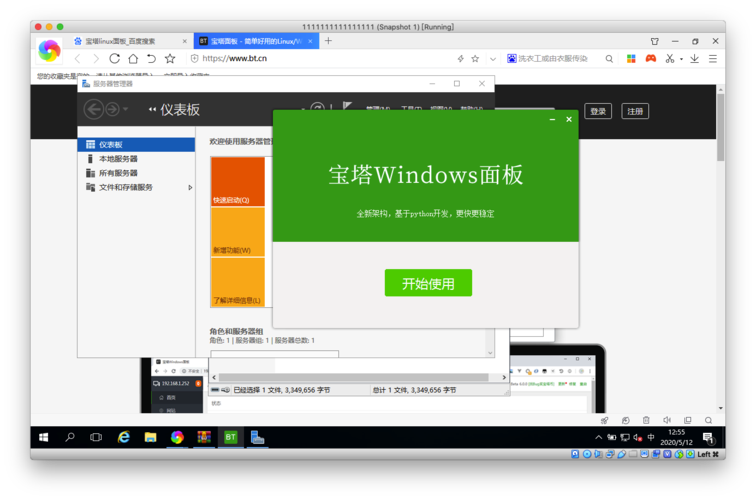Click the Server Manager taskbar icon

pyautogui.click(x=257, y=437)
